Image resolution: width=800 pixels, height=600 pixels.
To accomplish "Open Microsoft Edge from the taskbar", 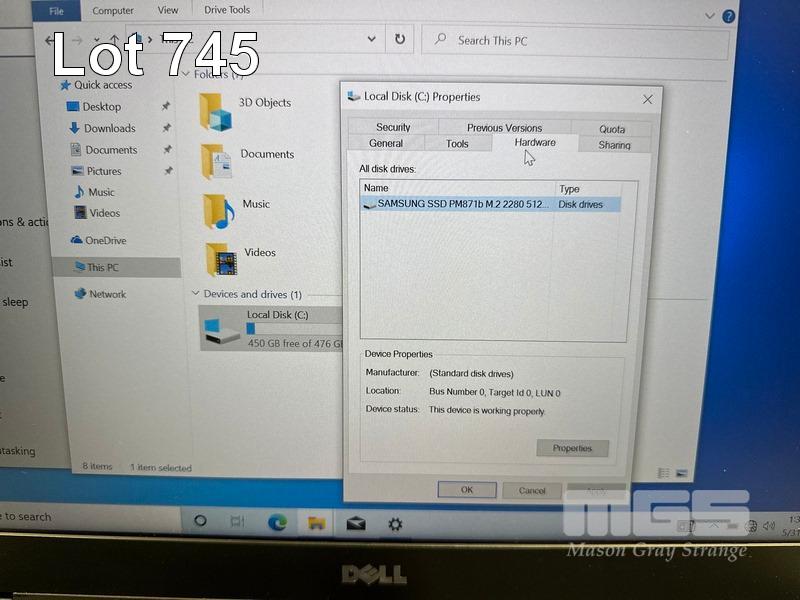I will click(x=277, y=522).
